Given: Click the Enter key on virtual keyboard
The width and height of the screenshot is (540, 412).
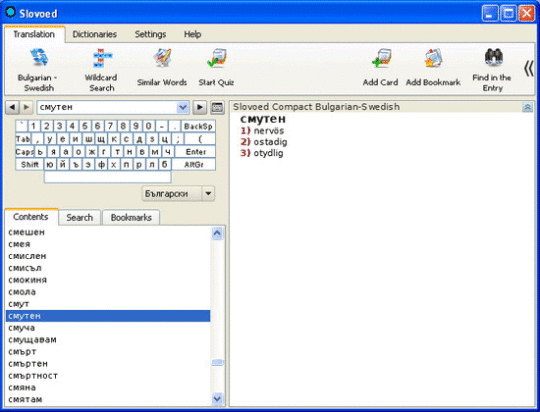Looking at the screenshot, I should coord(196,152).
